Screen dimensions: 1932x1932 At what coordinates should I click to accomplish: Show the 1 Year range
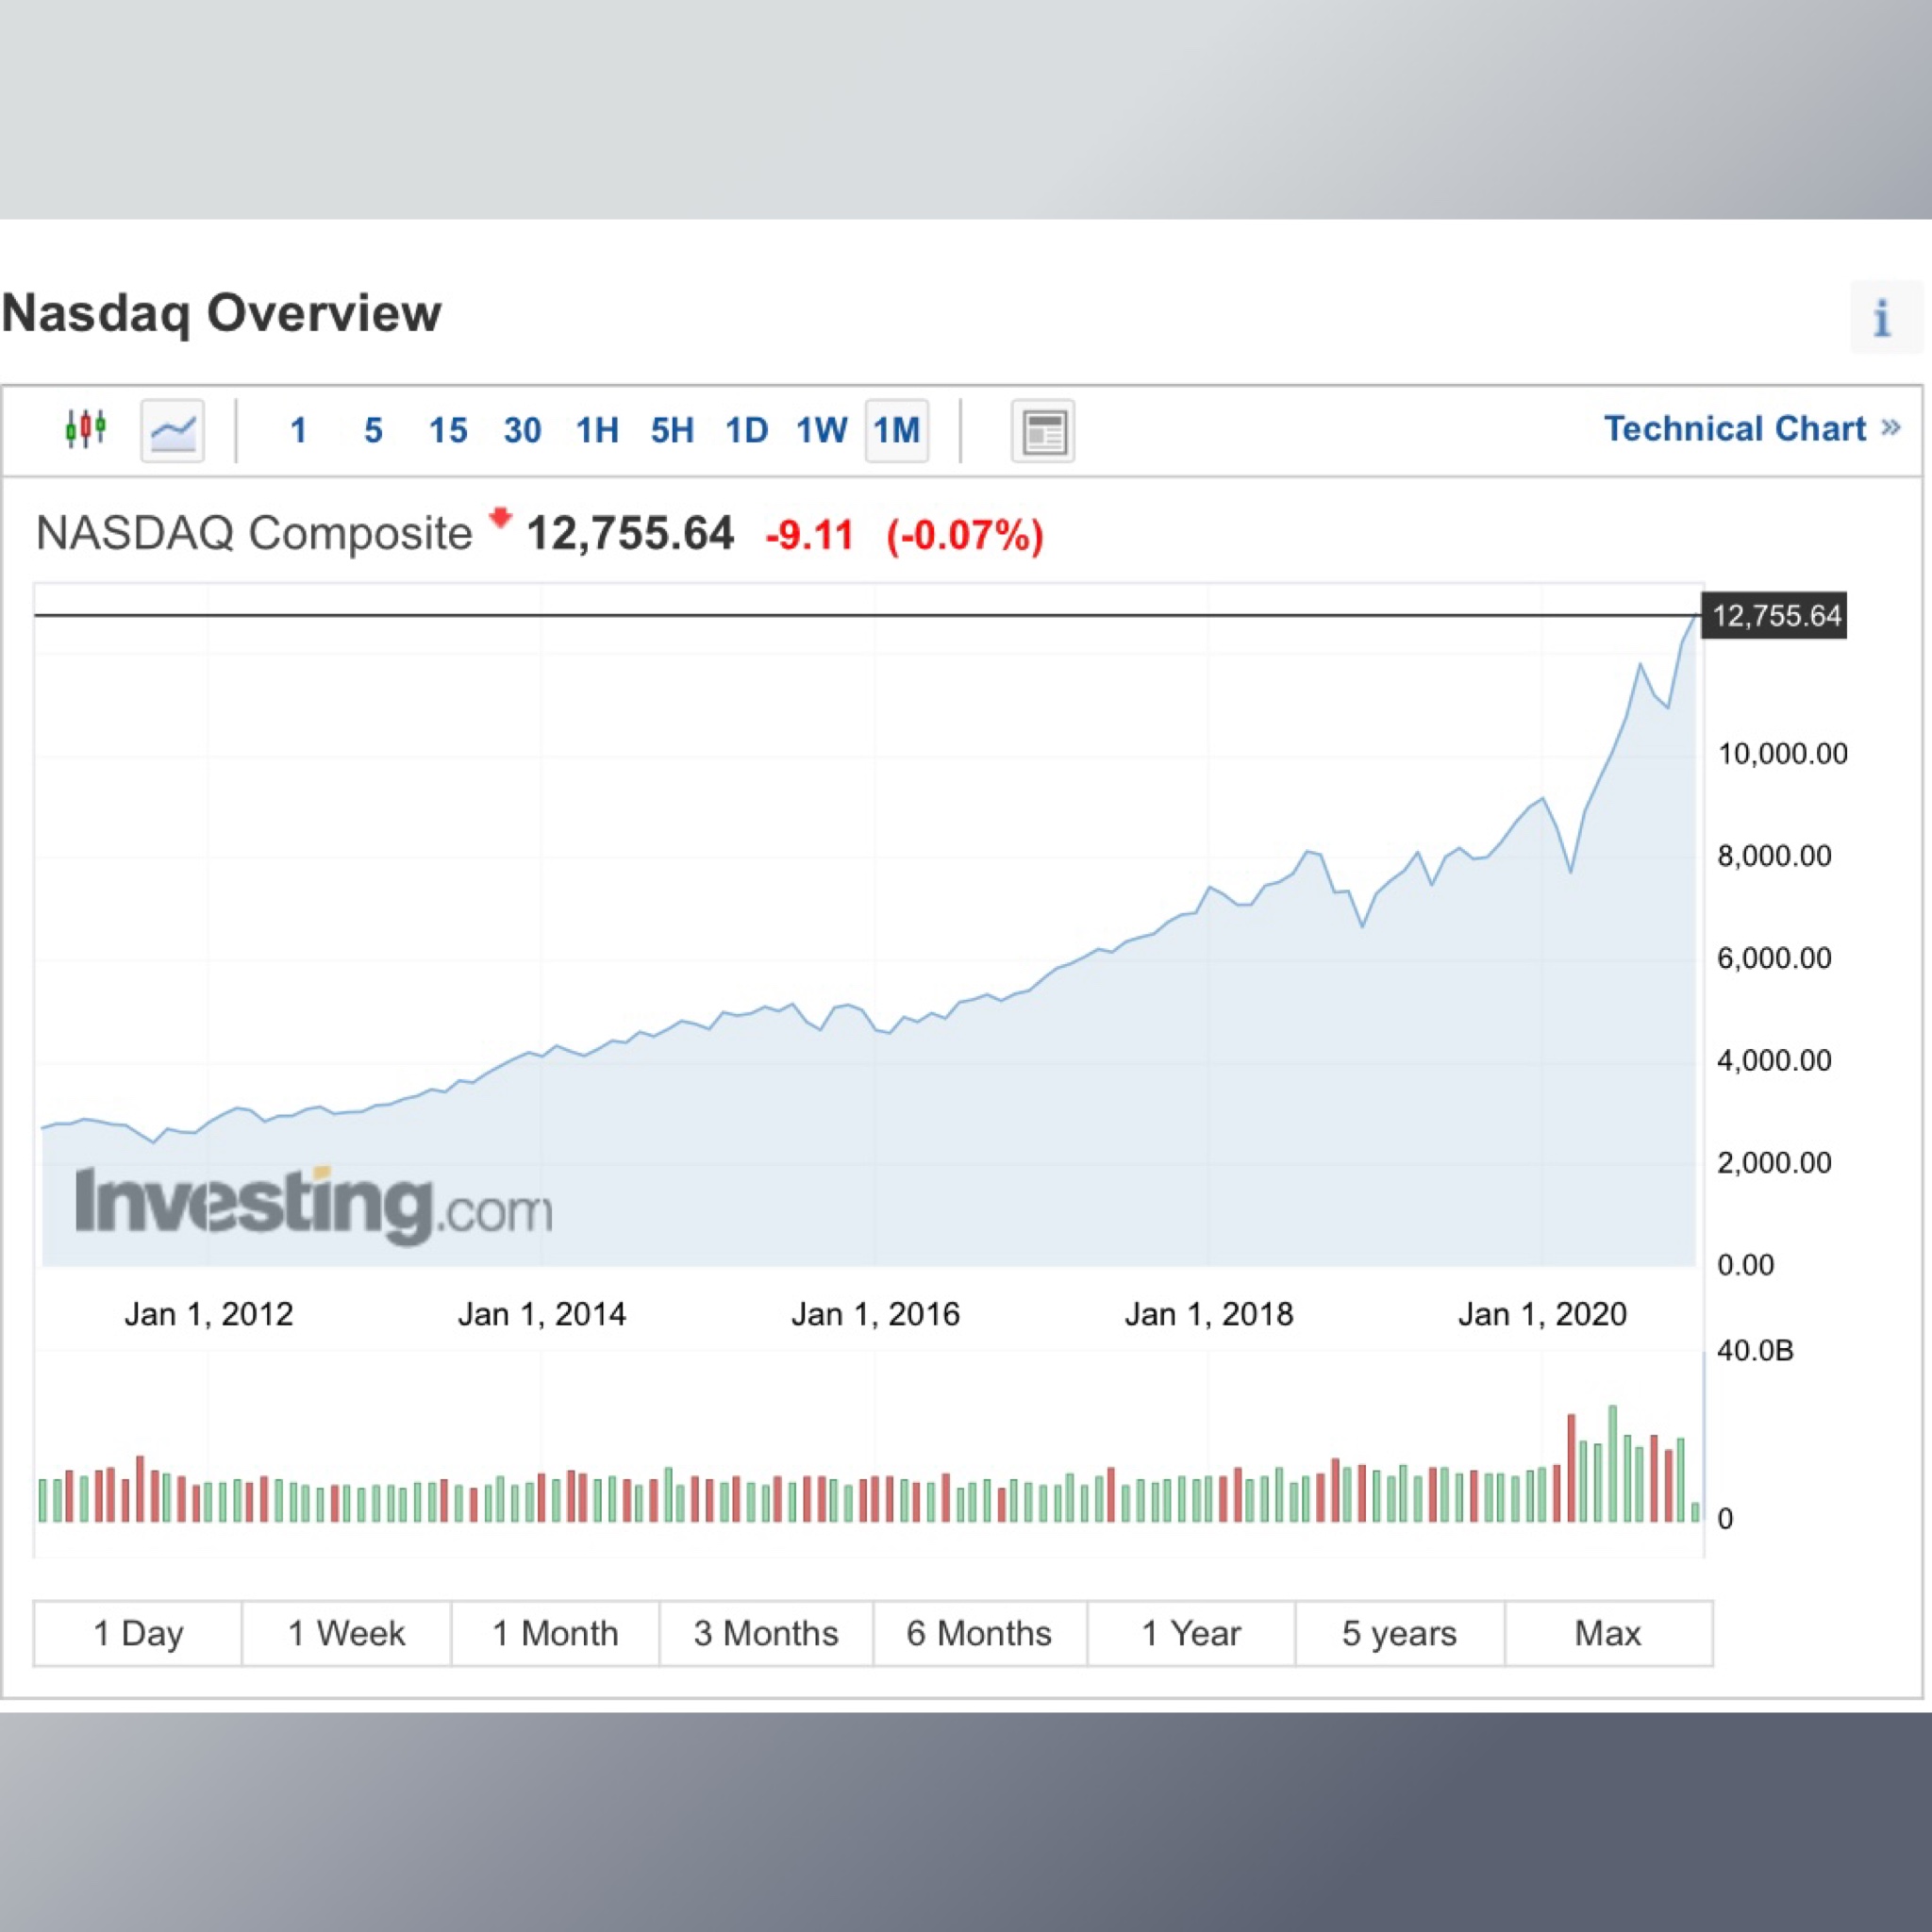1191,1633
